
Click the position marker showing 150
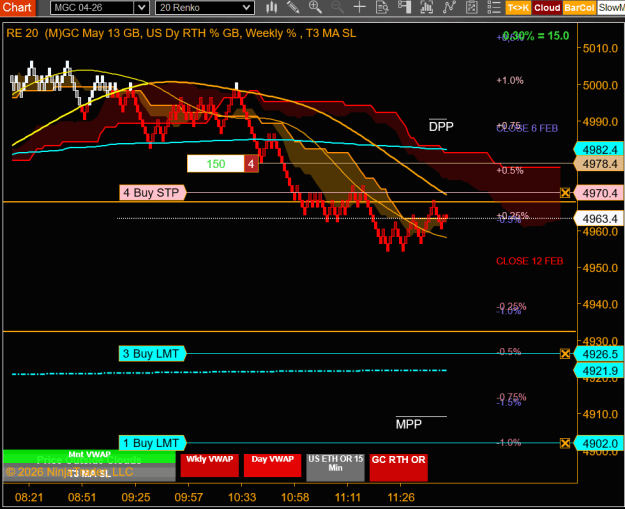coord(216,164)
